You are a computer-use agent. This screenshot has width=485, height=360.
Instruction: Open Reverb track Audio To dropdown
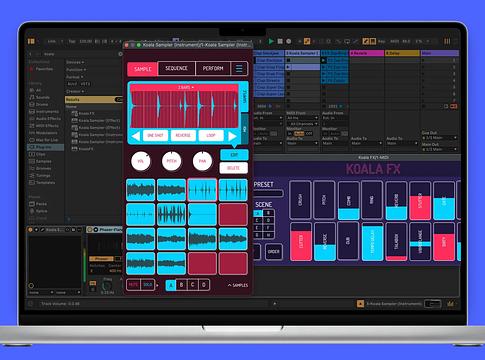tap(366, 143)
